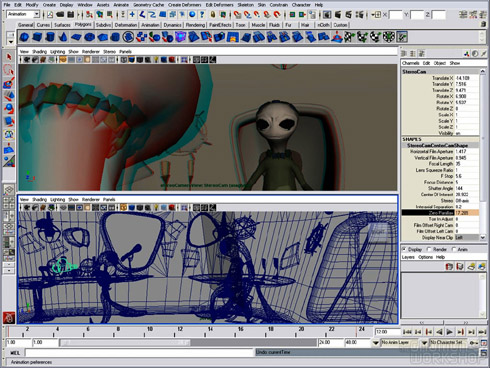Open the Stereo menu in top viewport

pos(109,51)
